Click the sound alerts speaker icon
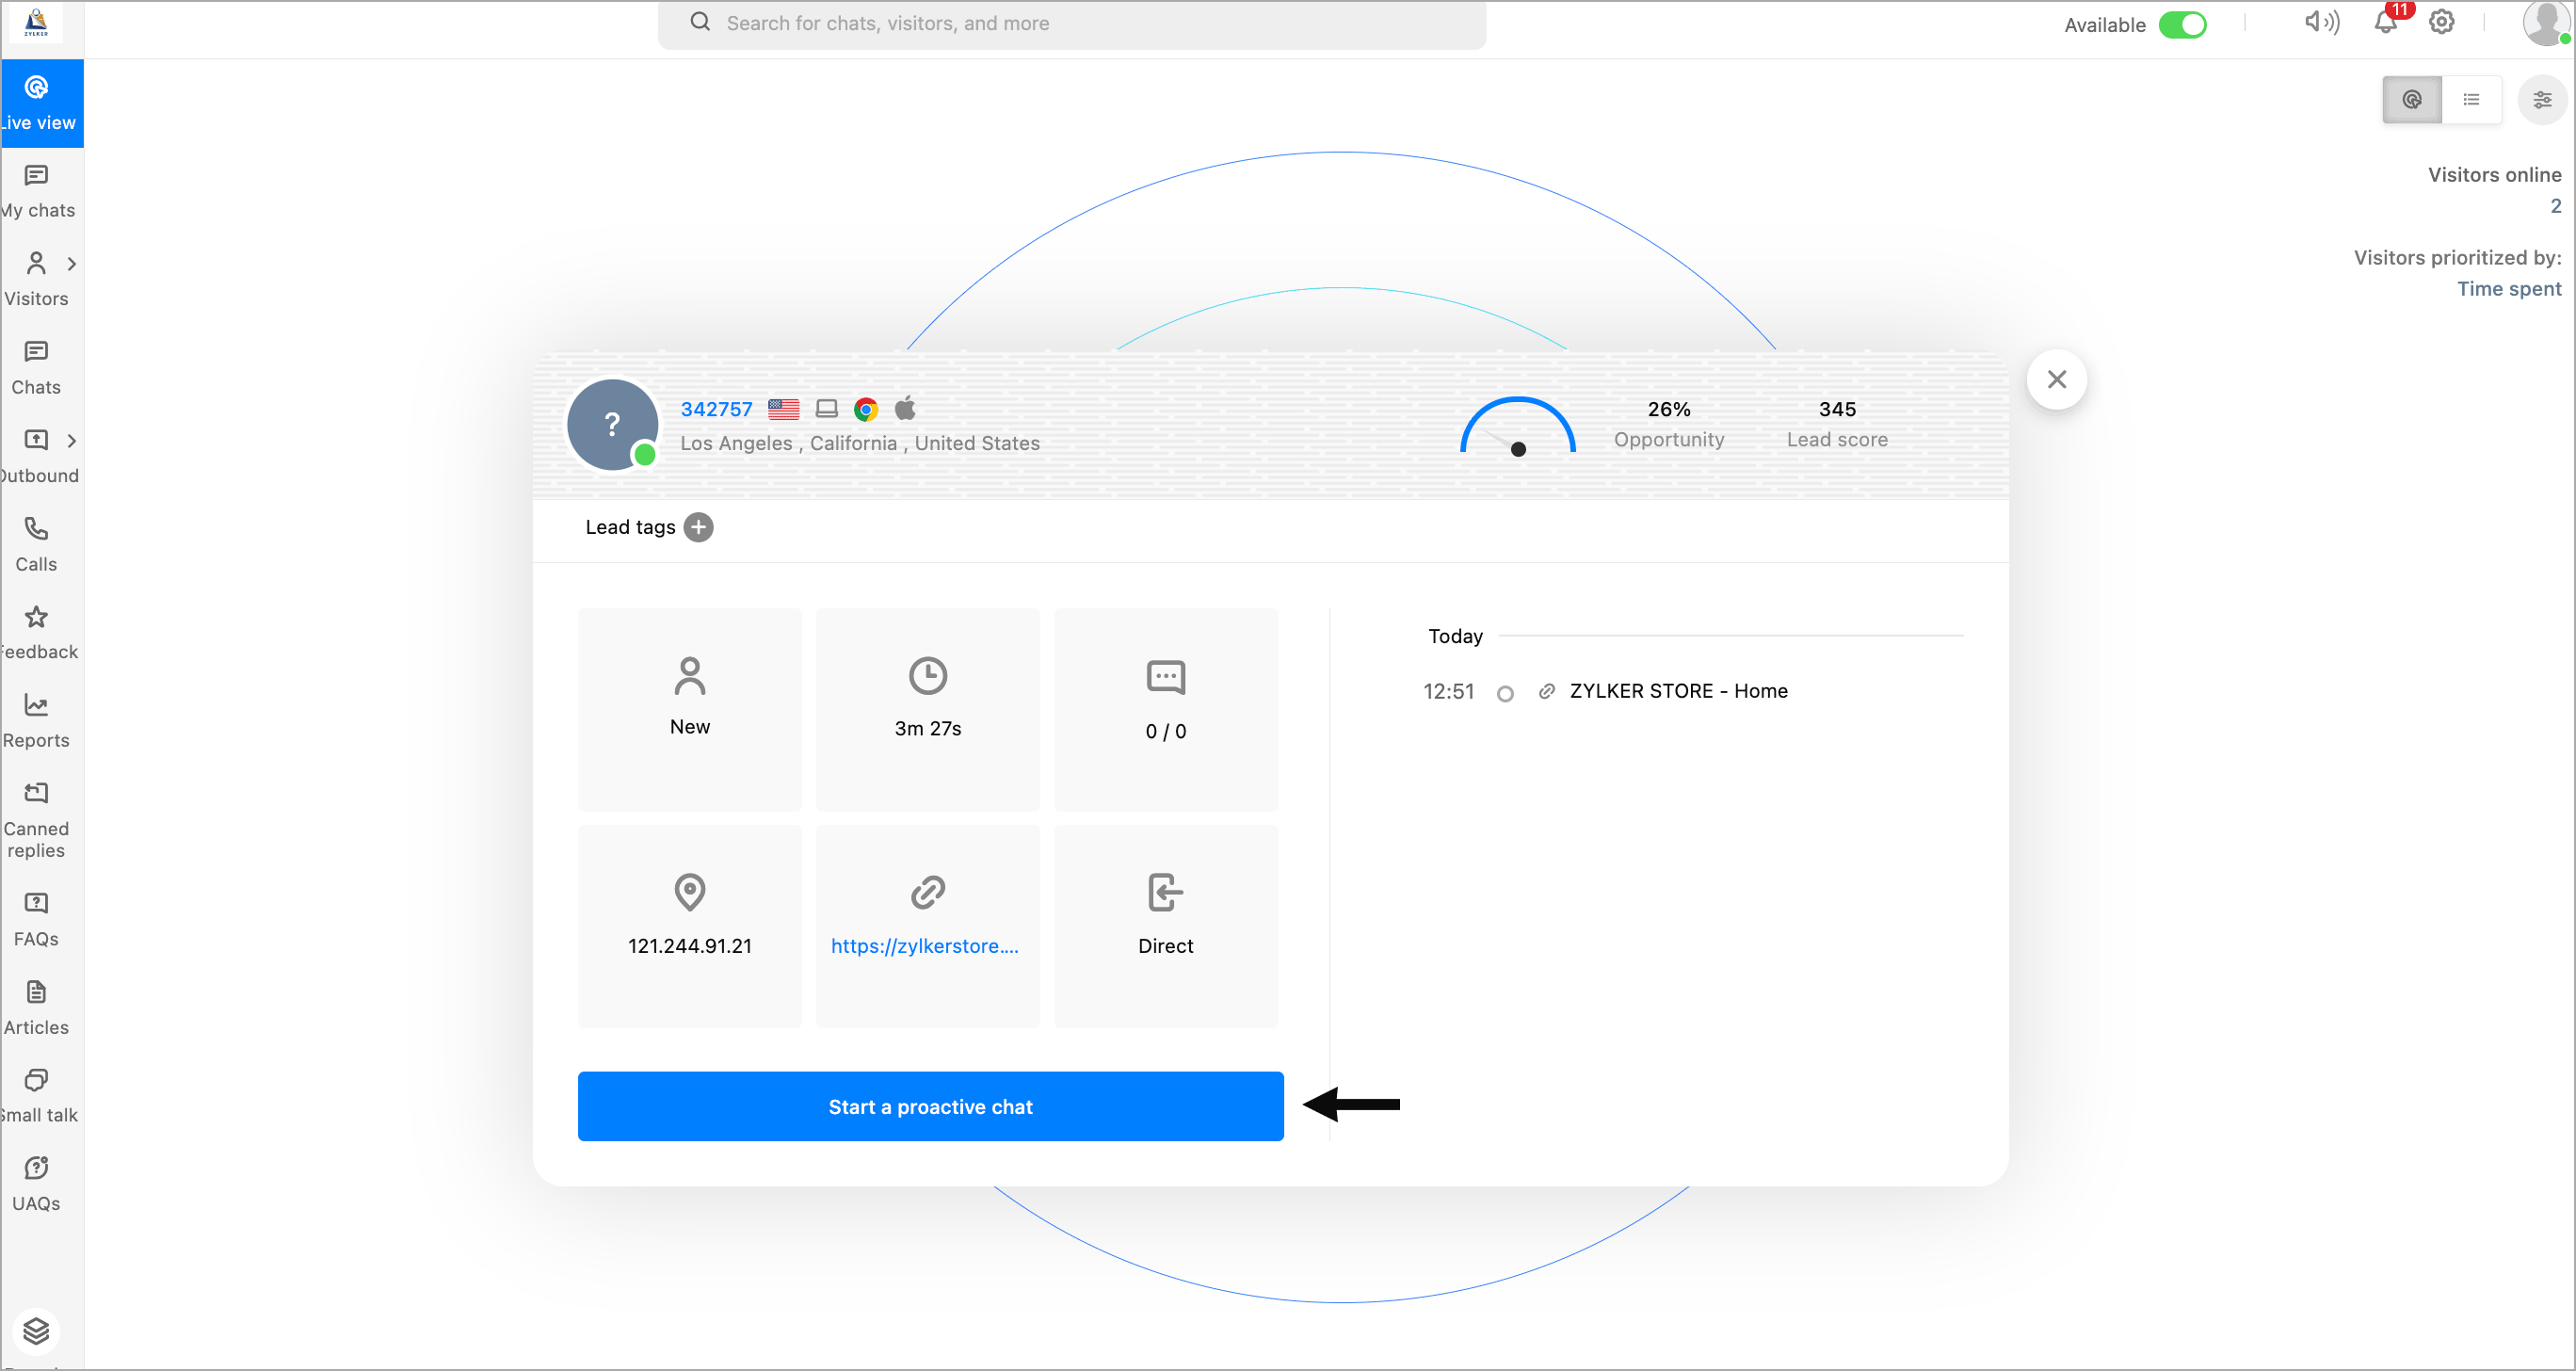Image resolution: width=2576 pixels, height=1371 pixels. coord(2320,23)
